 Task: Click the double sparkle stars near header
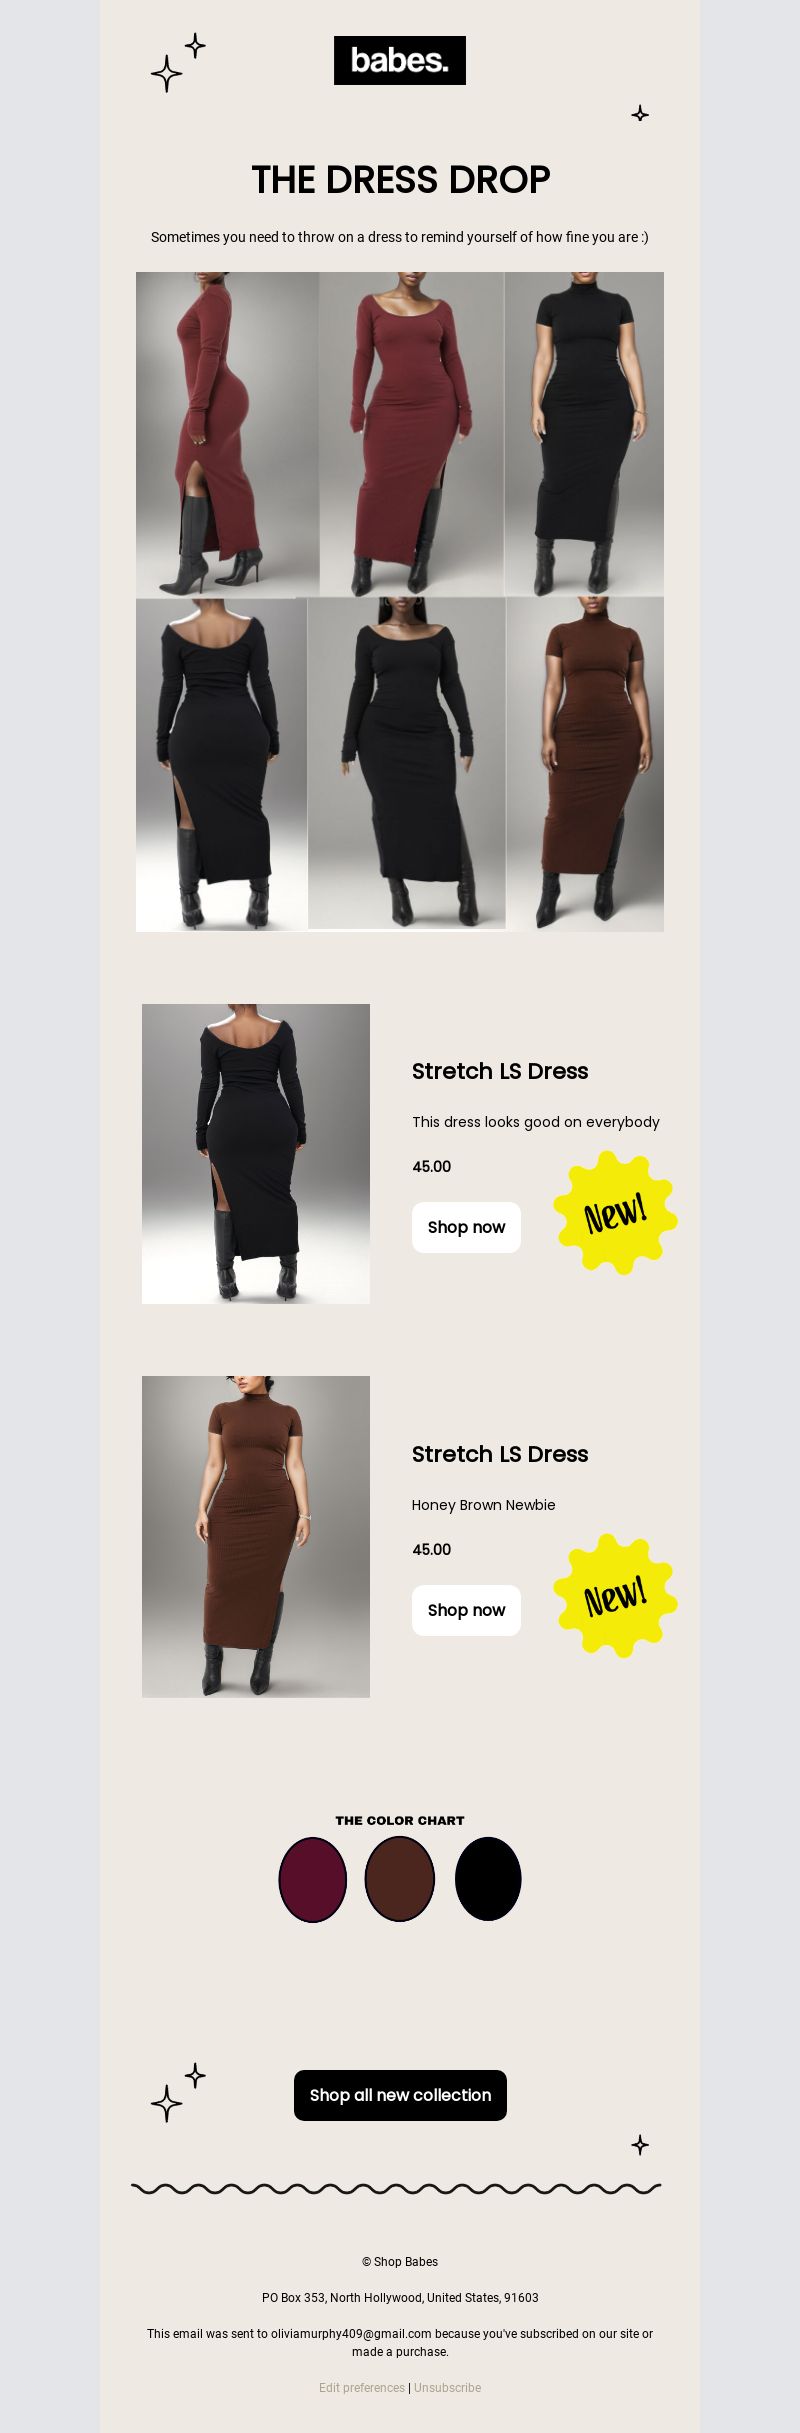click(178, 62)
